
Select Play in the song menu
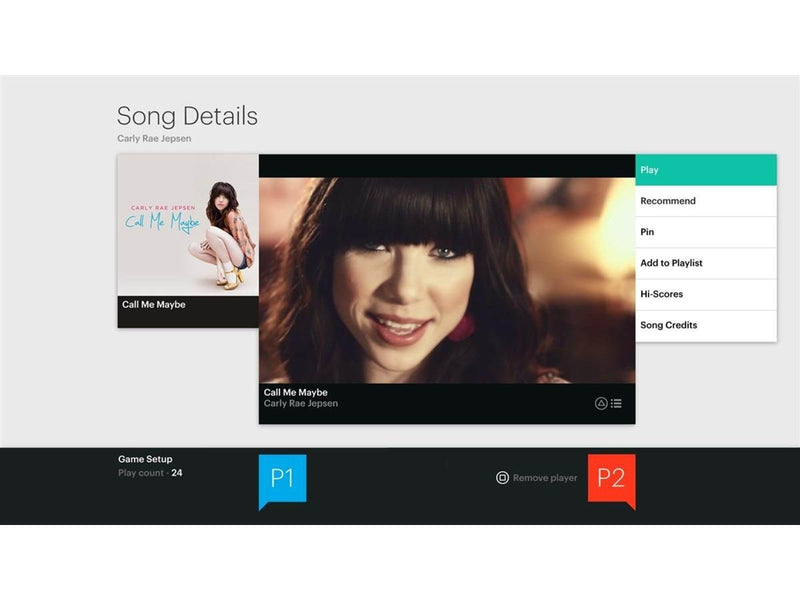[706, 170]
